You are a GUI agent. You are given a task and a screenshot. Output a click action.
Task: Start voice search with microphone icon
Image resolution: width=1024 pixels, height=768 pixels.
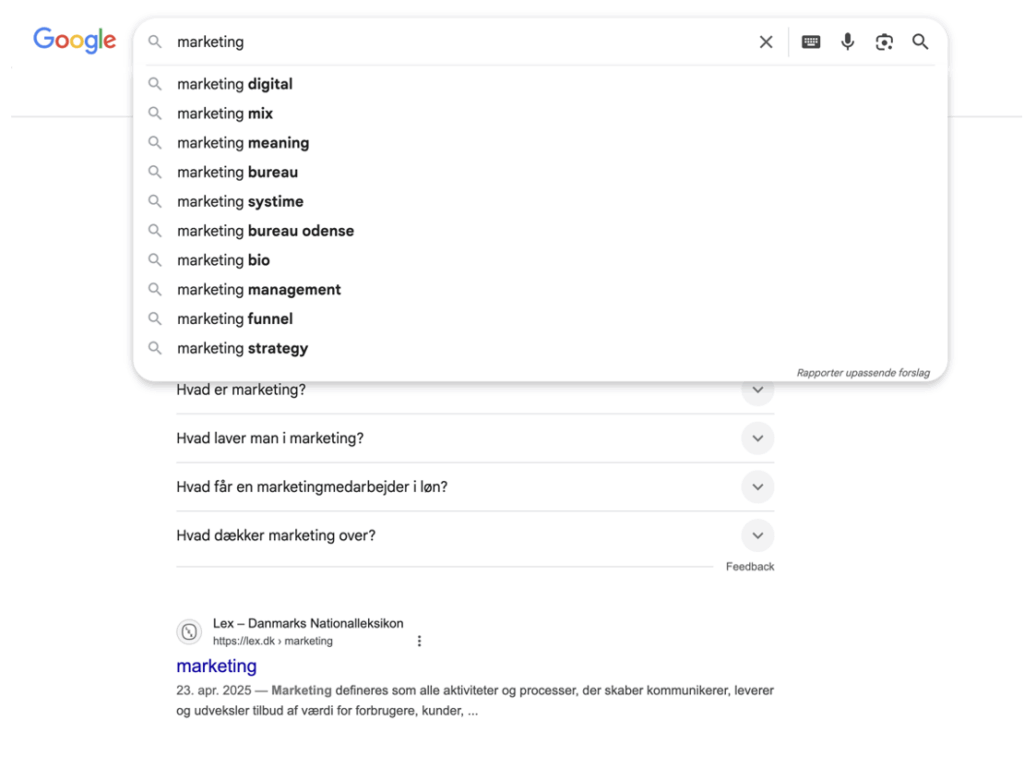tap(848, 42)
